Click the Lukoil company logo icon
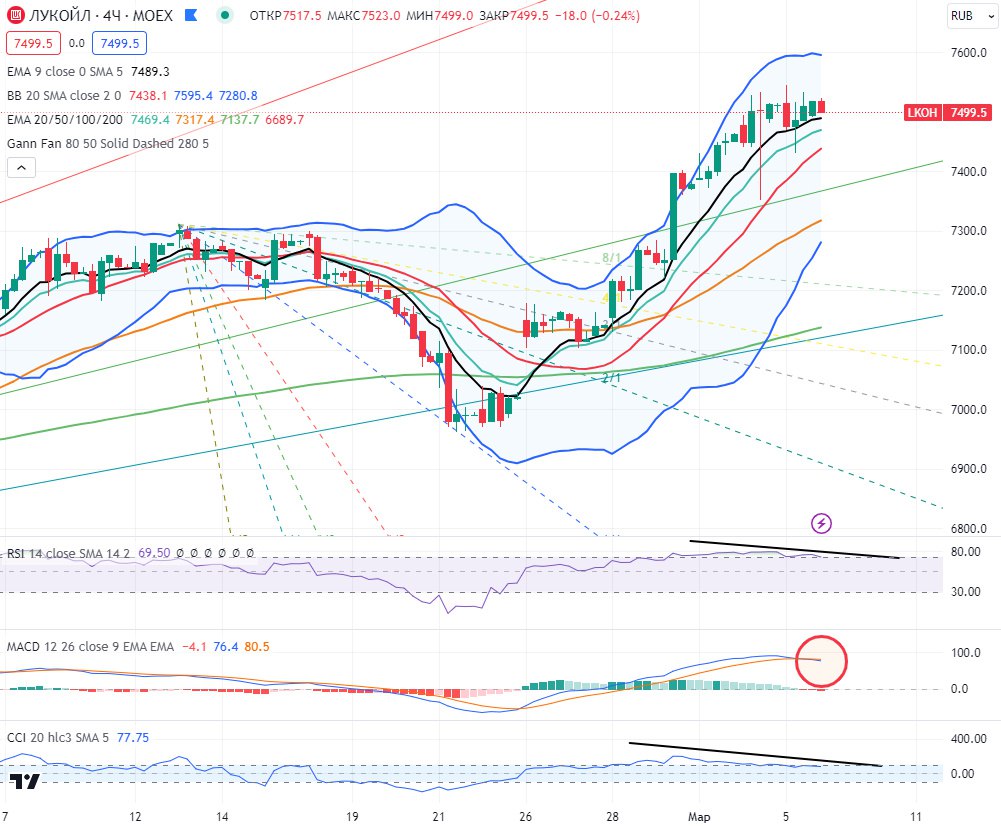This screenshot has height=829, width=1001. click(x=15, y=15)
